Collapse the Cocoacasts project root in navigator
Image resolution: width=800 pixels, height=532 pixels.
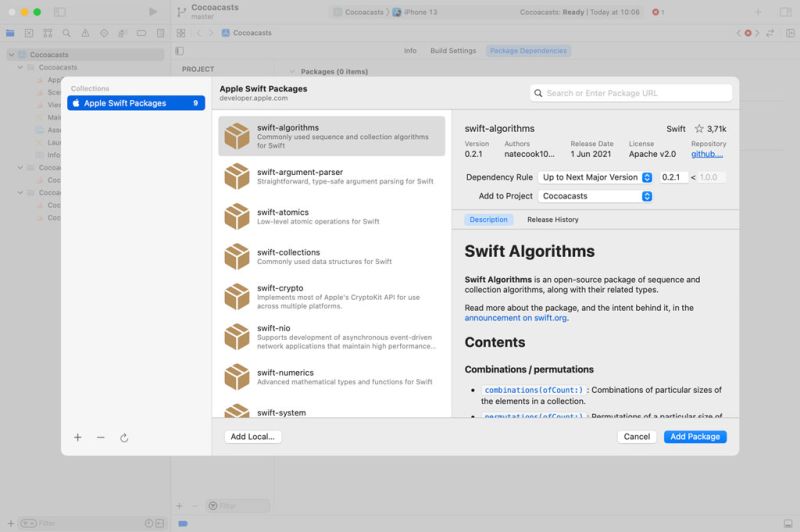(11, 55)
